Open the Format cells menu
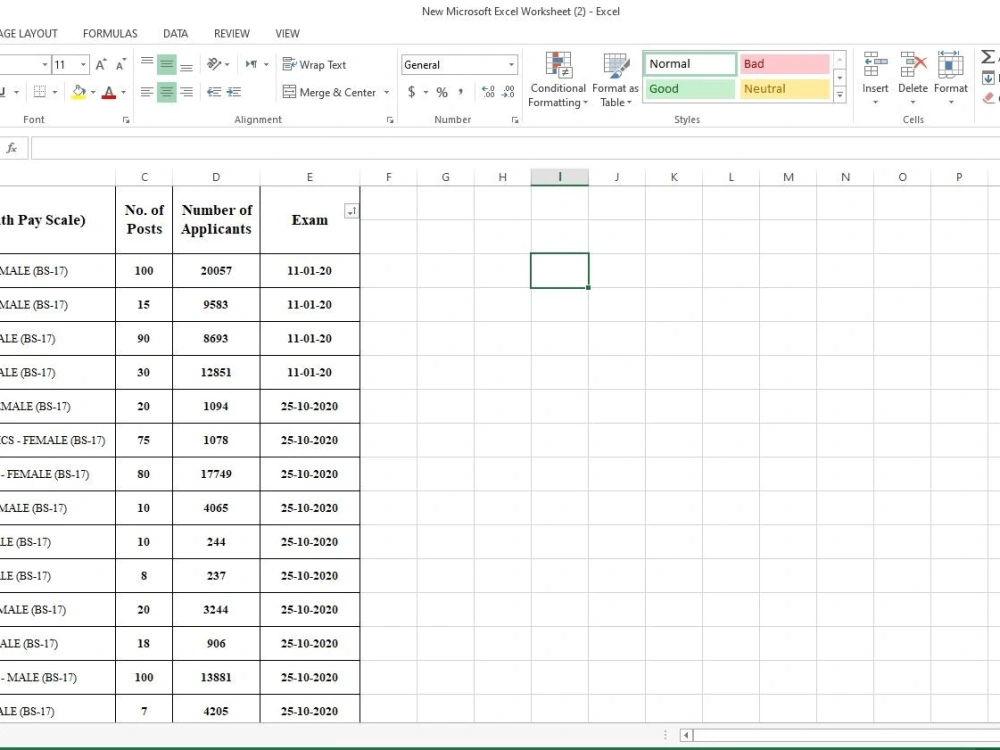Image resolution: width=1000 pixels, height=750 pixels. pos(950,80)
